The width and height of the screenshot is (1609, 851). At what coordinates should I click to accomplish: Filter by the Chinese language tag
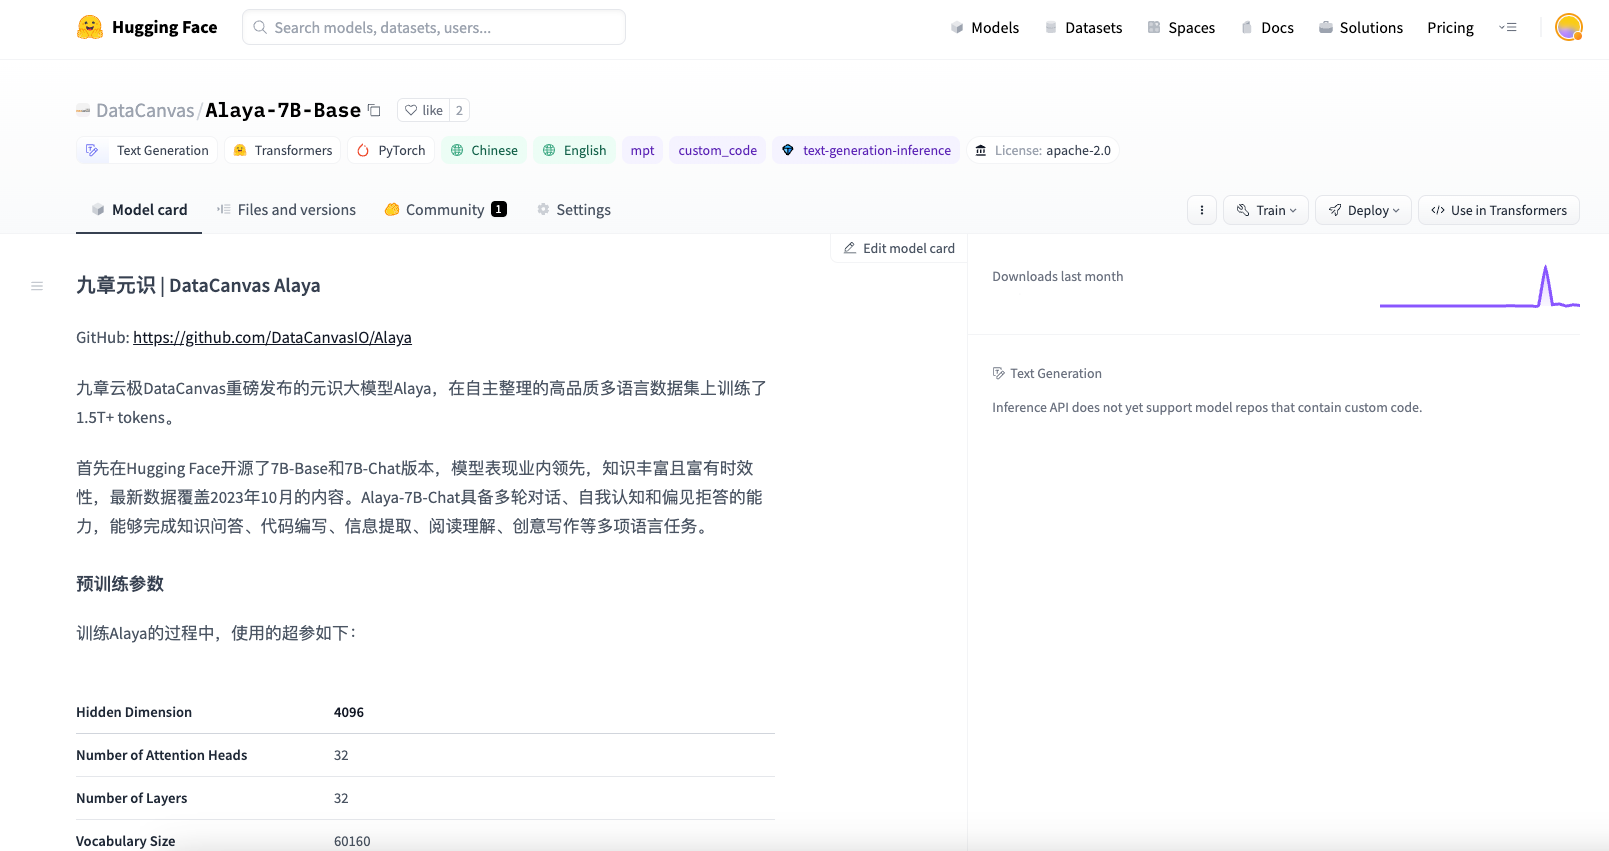484,150
